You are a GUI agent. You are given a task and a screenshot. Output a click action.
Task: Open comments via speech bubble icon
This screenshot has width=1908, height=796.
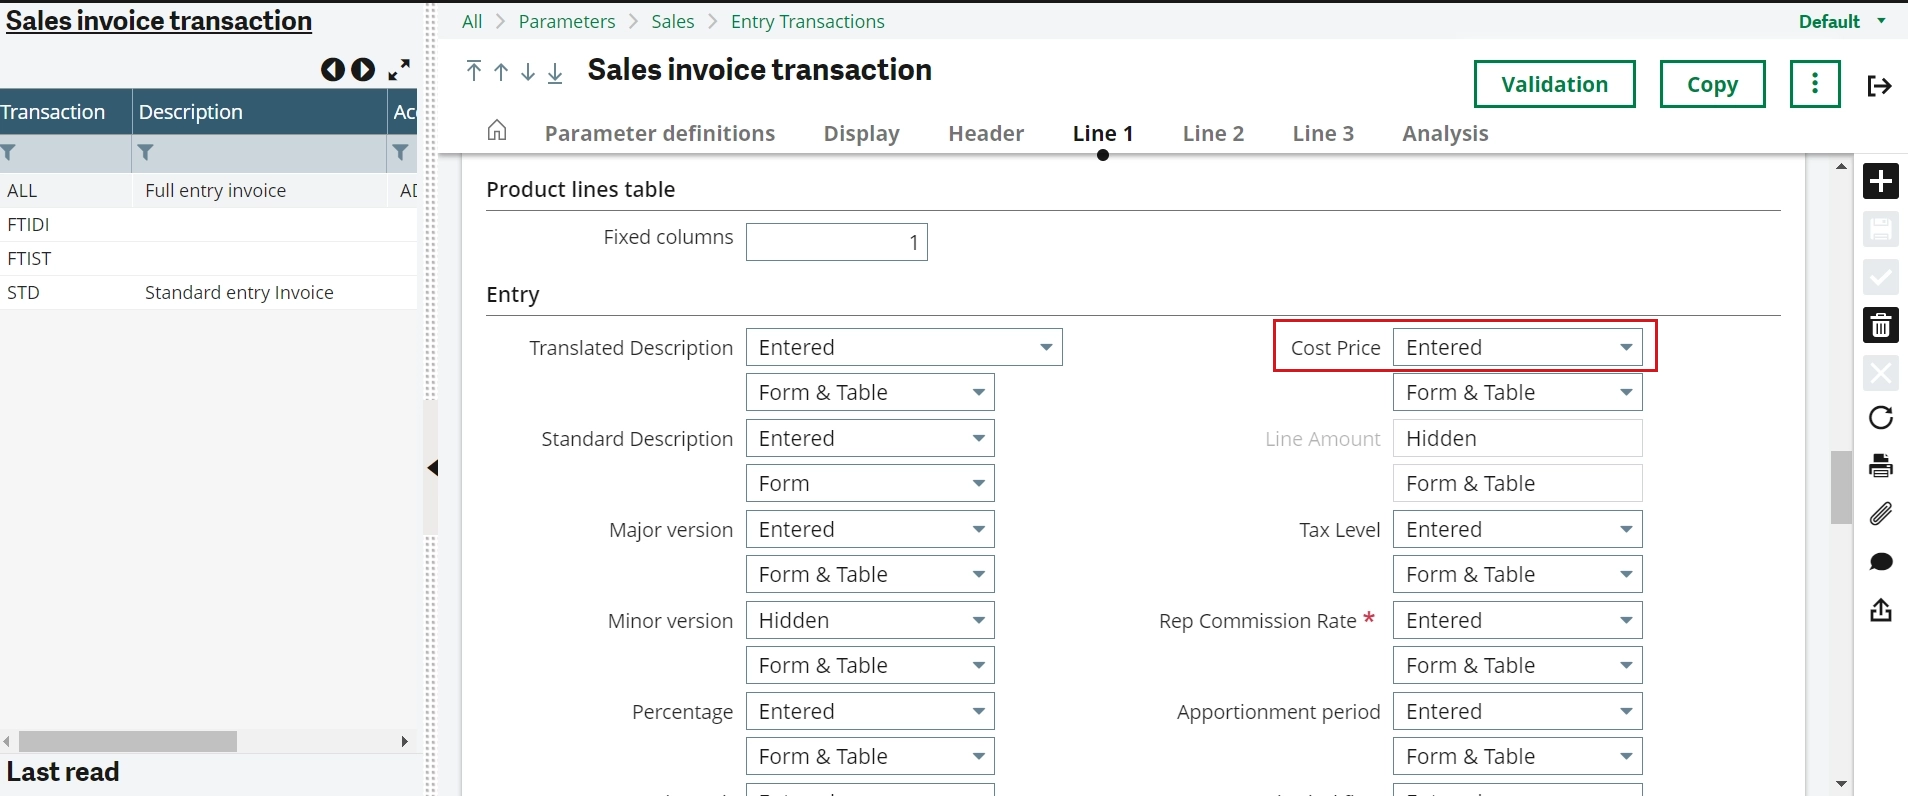pos(1880,562)
